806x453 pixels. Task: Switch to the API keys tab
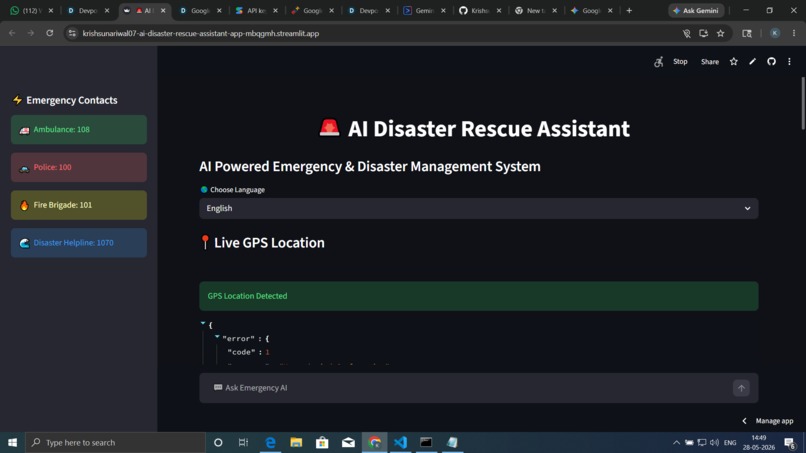255,10
